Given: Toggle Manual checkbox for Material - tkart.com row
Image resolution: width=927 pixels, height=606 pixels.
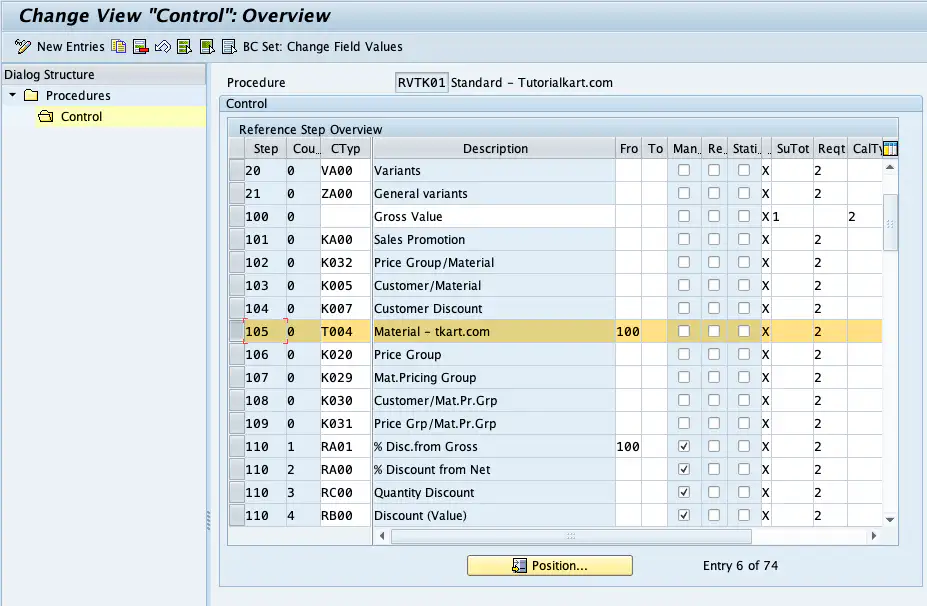Looking at the screenshot, I should click(684, 332).
